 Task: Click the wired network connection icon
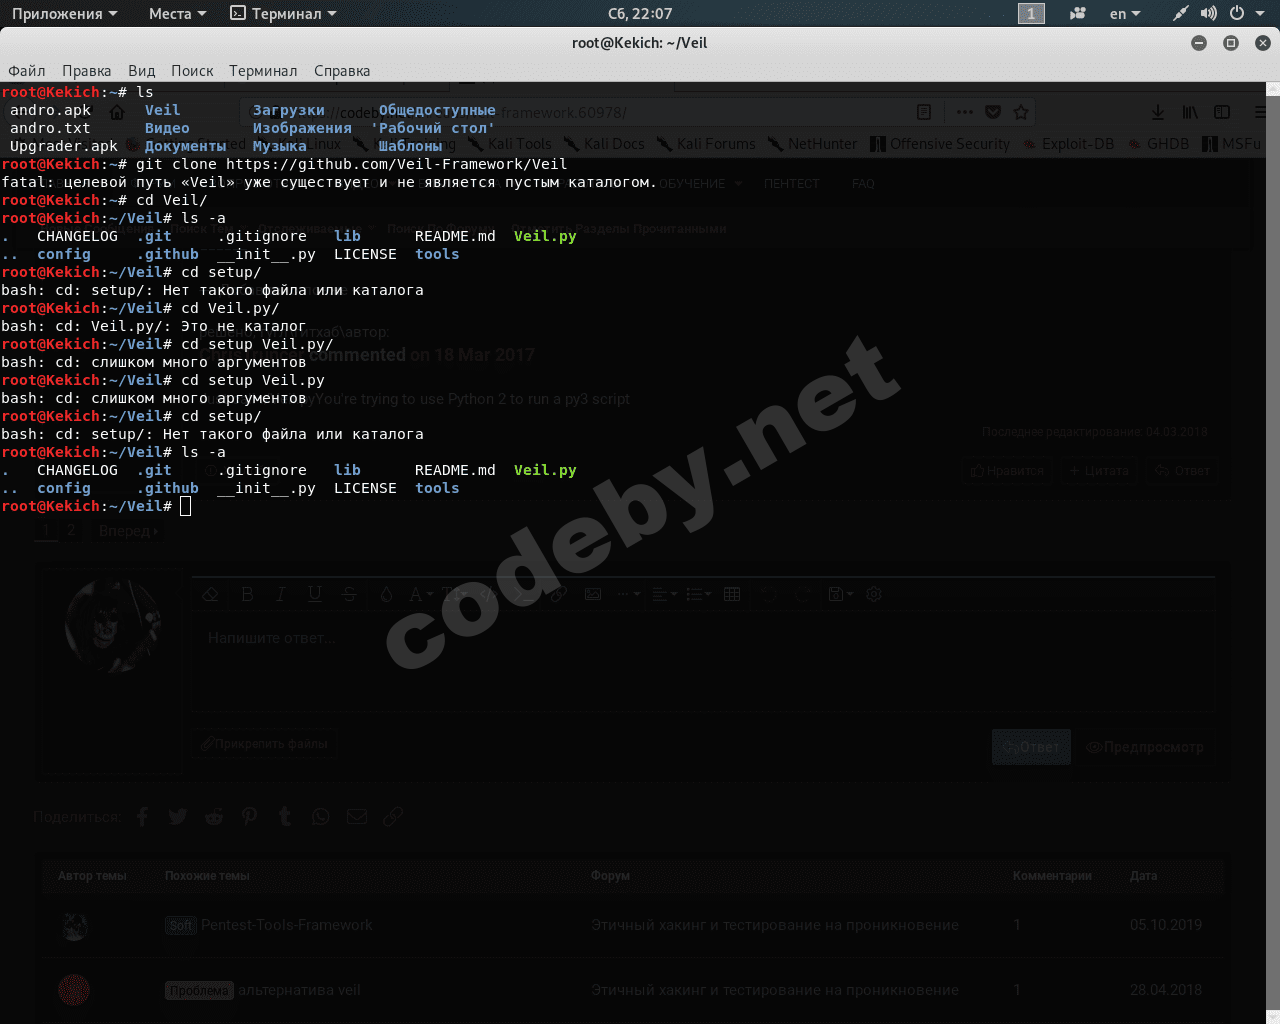[x=1181, y=13]
